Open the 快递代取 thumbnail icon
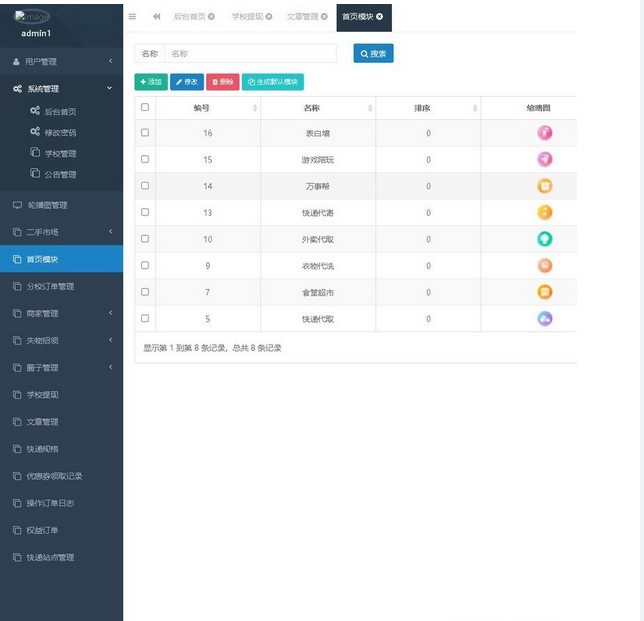The height and width of the screenshot is (621, 644). coord(545,318)
